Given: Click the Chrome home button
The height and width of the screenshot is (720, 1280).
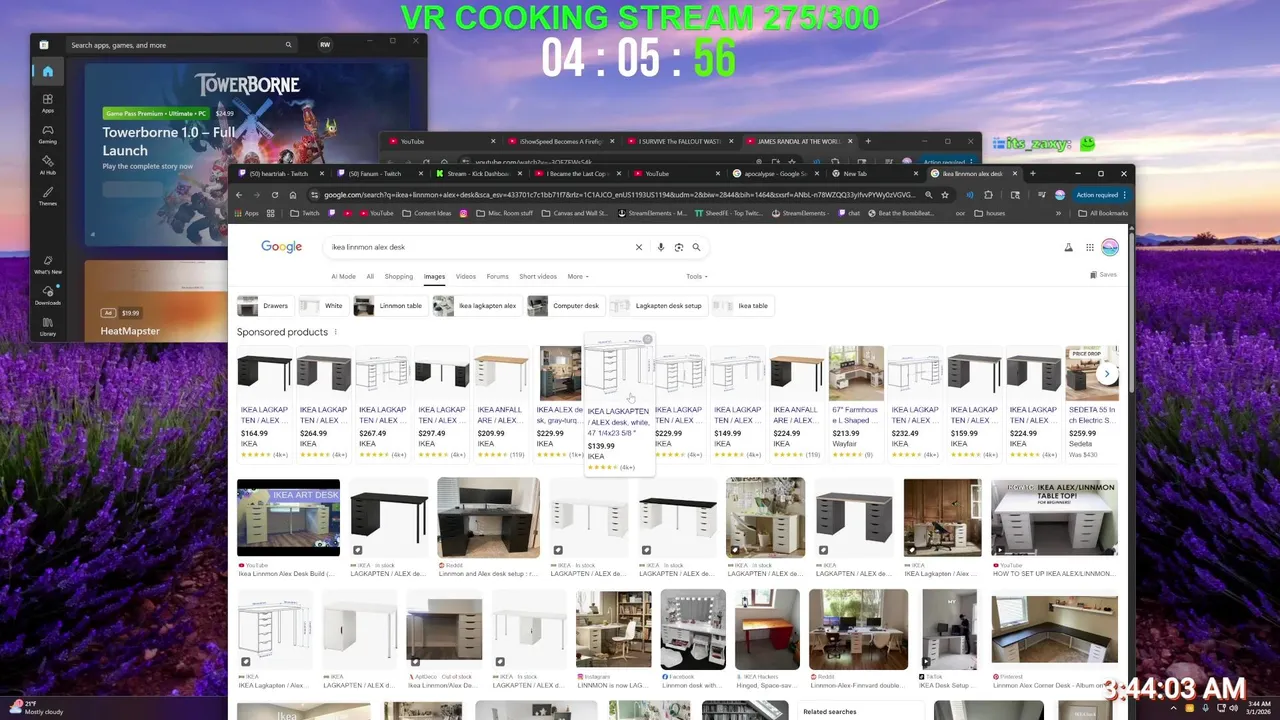Looking at the screenshot, I should pos(293,195).
